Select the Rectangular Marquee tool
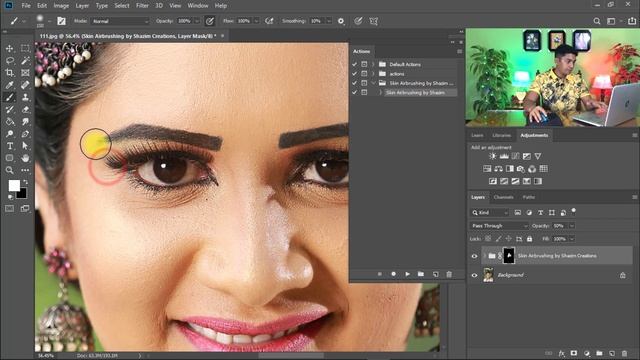 pos(25,48)
